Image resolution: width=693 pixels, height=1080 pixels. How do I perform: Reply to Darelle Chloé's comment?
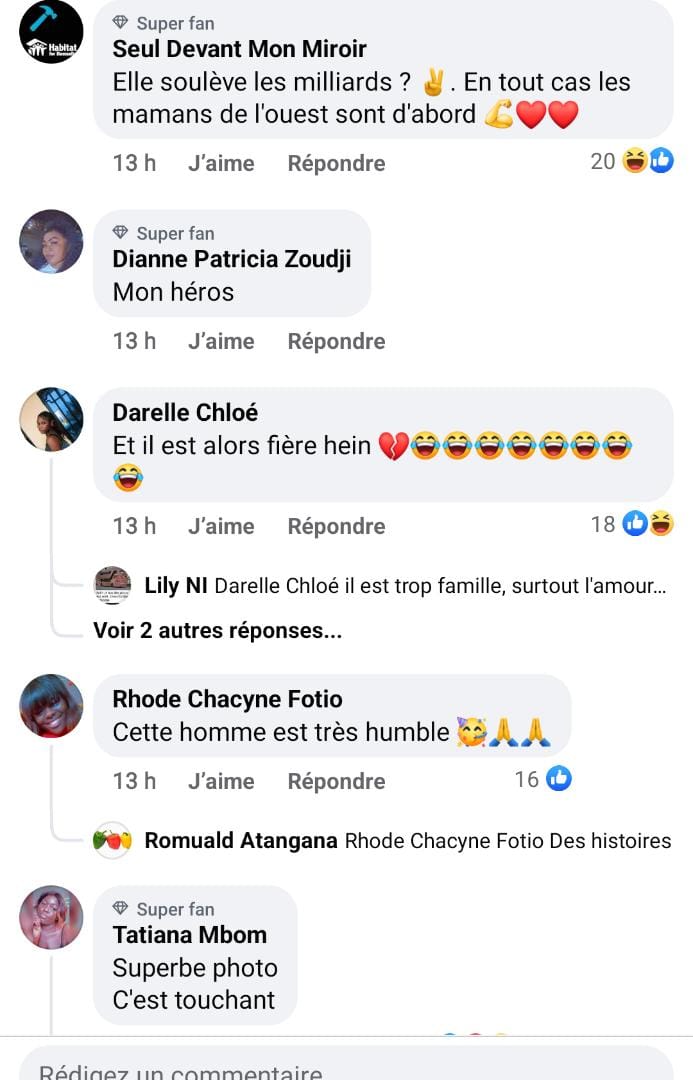pyautogui.click(x=336, y=526)
